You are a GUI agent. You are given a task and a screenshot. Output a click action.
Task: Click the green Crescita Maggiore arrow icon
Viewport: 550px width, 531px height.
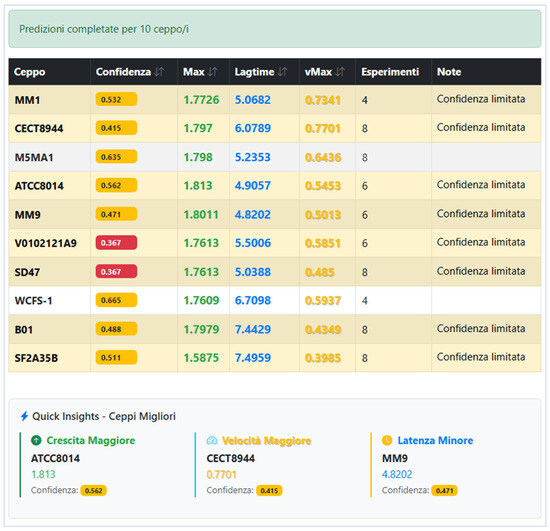click(x=36, y=440)
